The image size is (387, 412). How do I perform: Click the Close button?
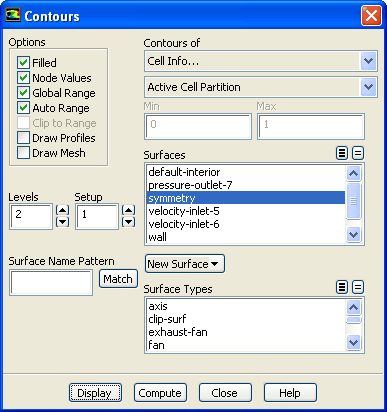pos(225,393)
